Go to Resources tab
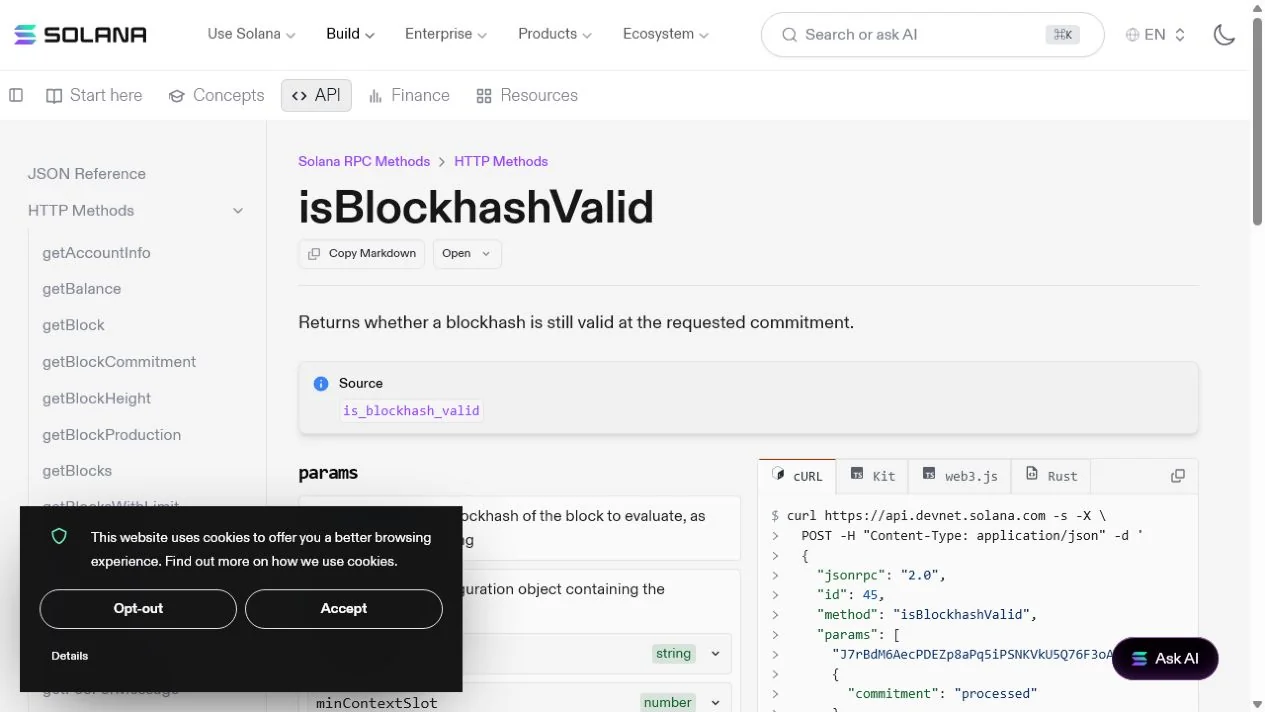 tap(527, 95)
